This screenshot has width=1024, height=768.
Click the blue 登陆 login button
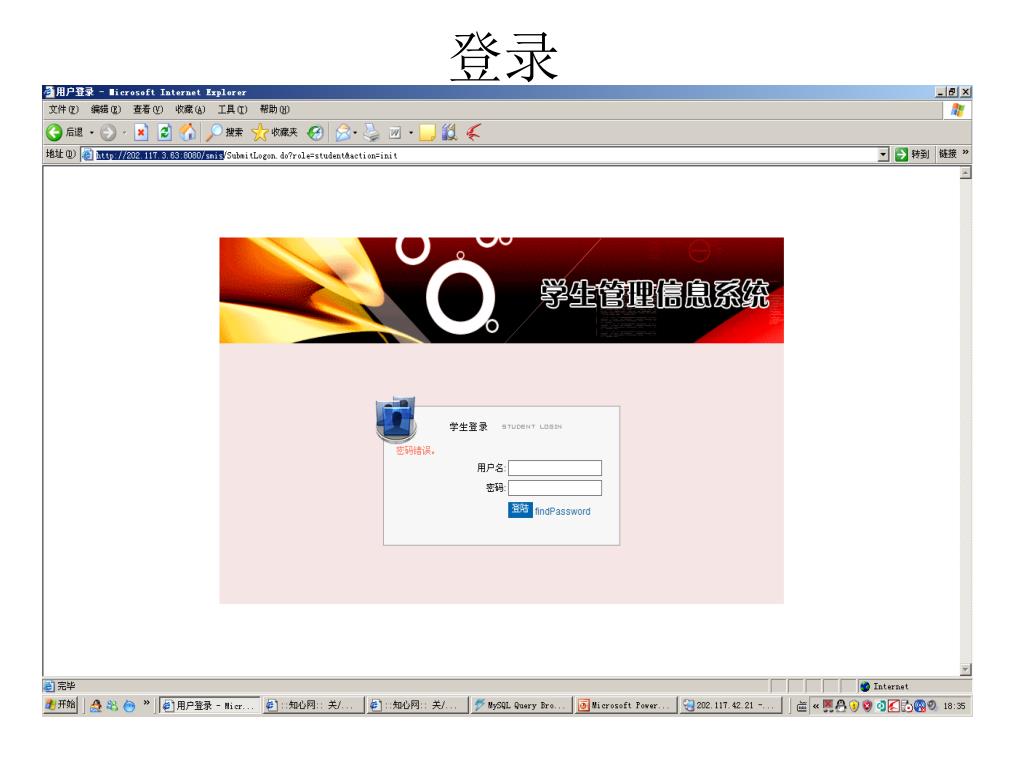tap(520, 509)
